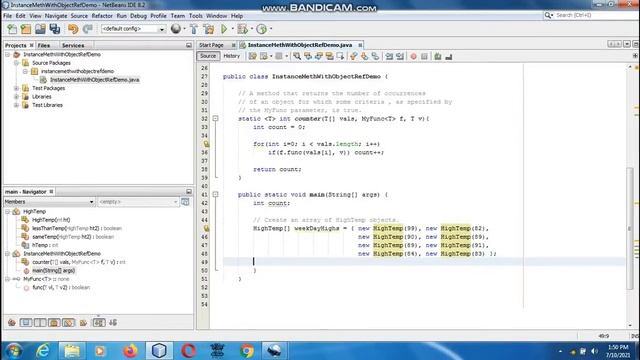Open the Debug menu
Image resolution: width=640 pixels, height=360 pixels.
click(138, 16)
